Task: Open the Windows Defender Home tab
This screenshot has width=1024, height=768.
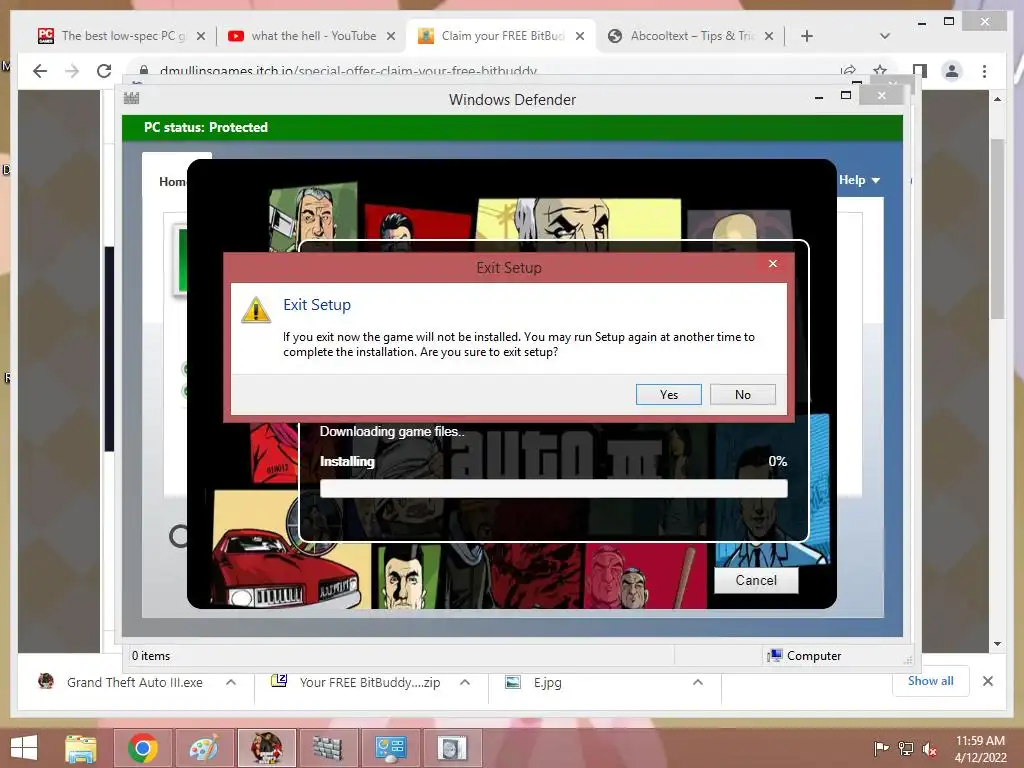Action: click(x=172, y=182)
